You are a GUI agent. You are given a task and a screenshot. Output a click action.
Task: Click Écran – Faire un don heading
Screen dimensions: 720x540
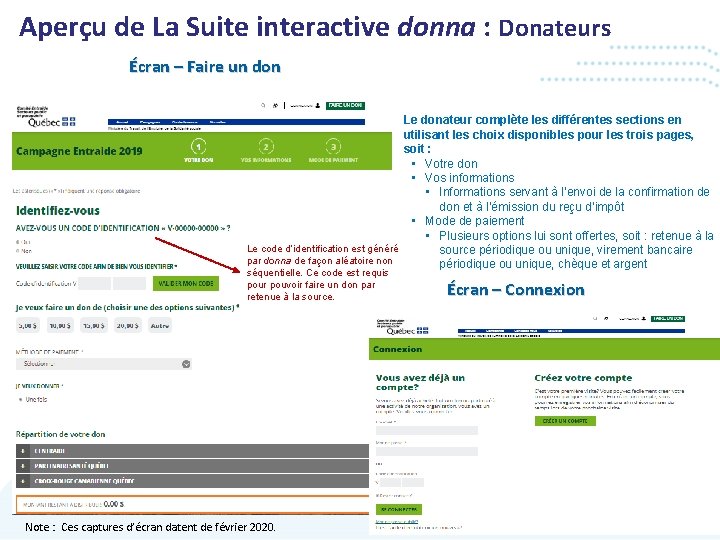point(205,67)
